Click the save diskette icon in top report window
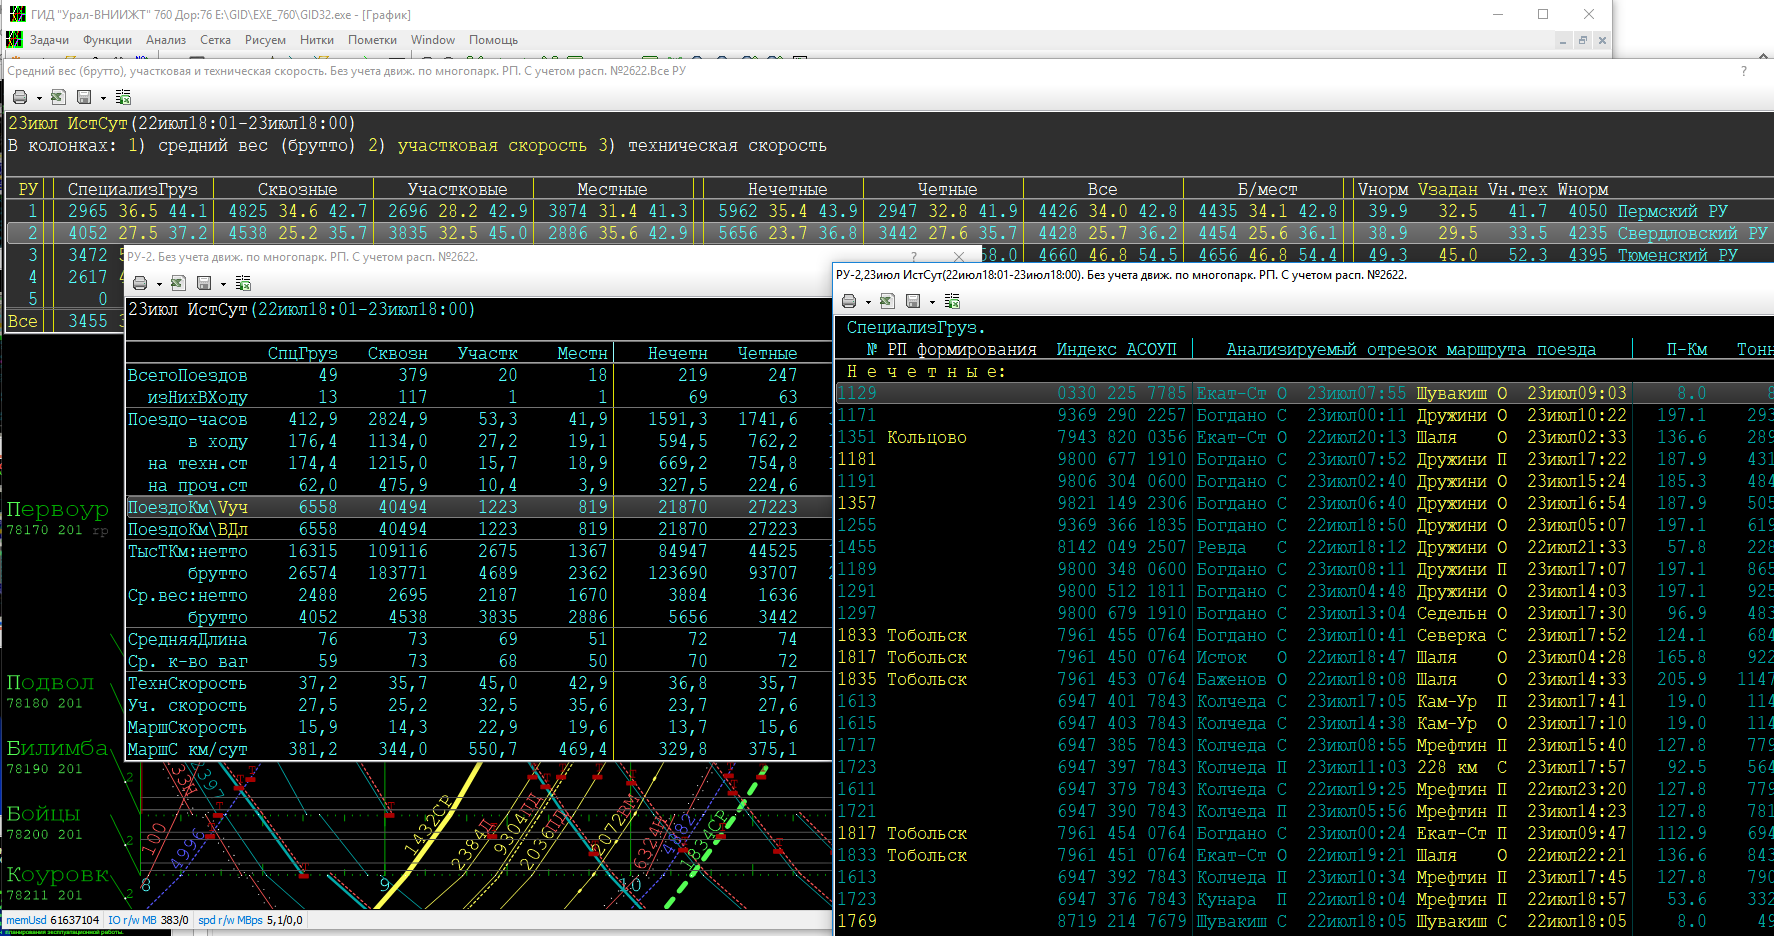 84,97
